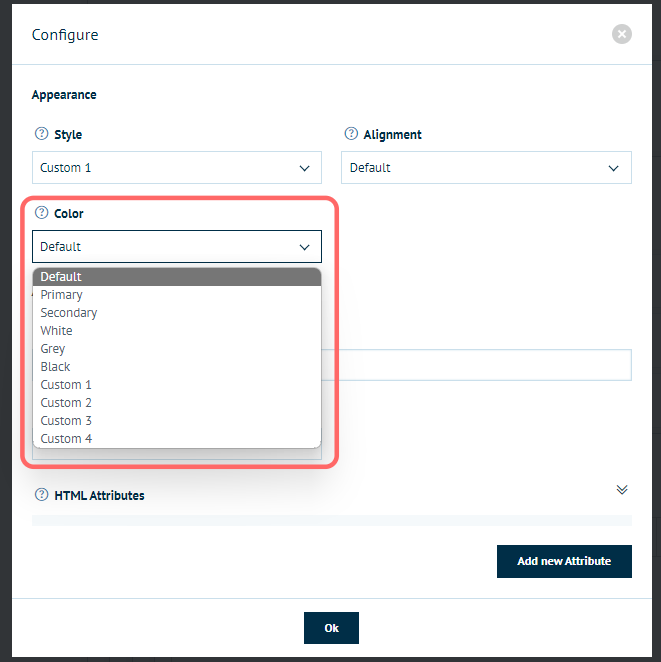Pick White from the color list
661x662 pixels.
point(177,331)
